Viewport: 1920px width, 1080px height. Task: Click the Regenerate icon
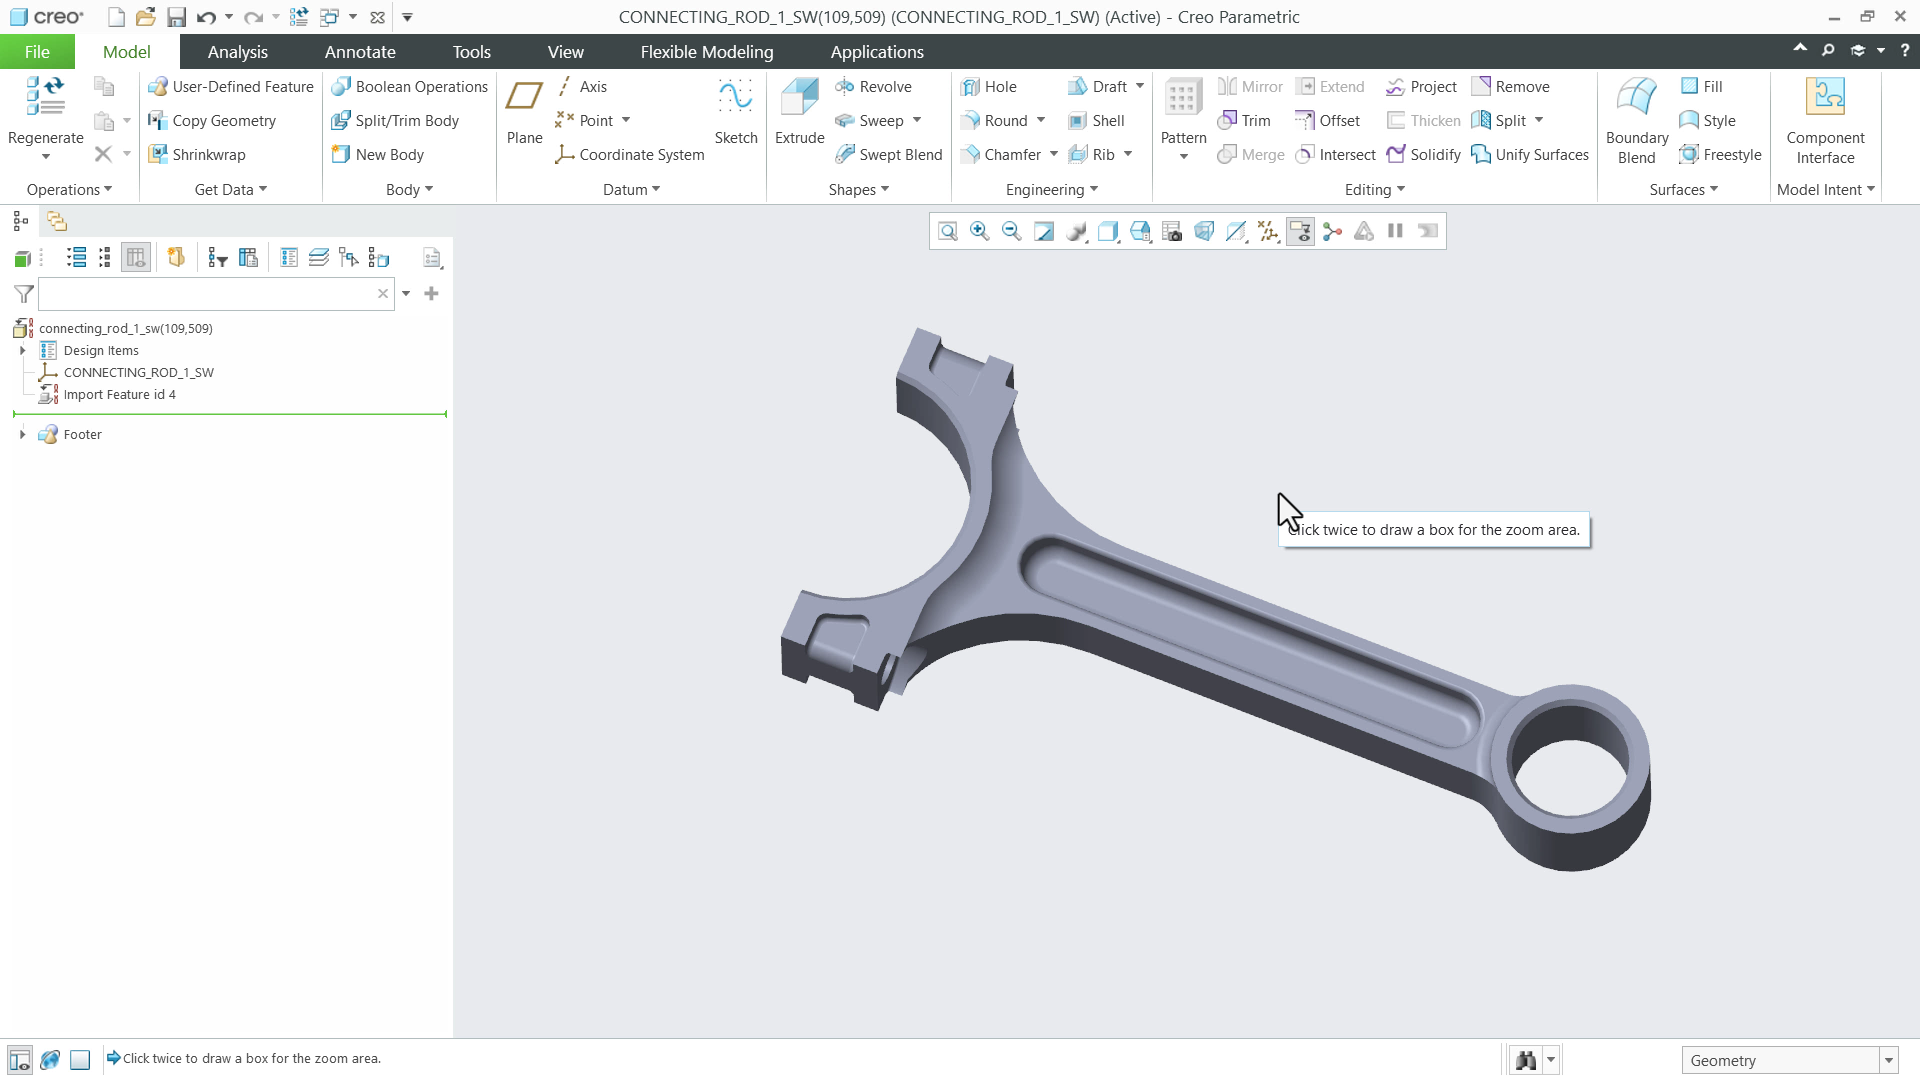tap(45, 97)
